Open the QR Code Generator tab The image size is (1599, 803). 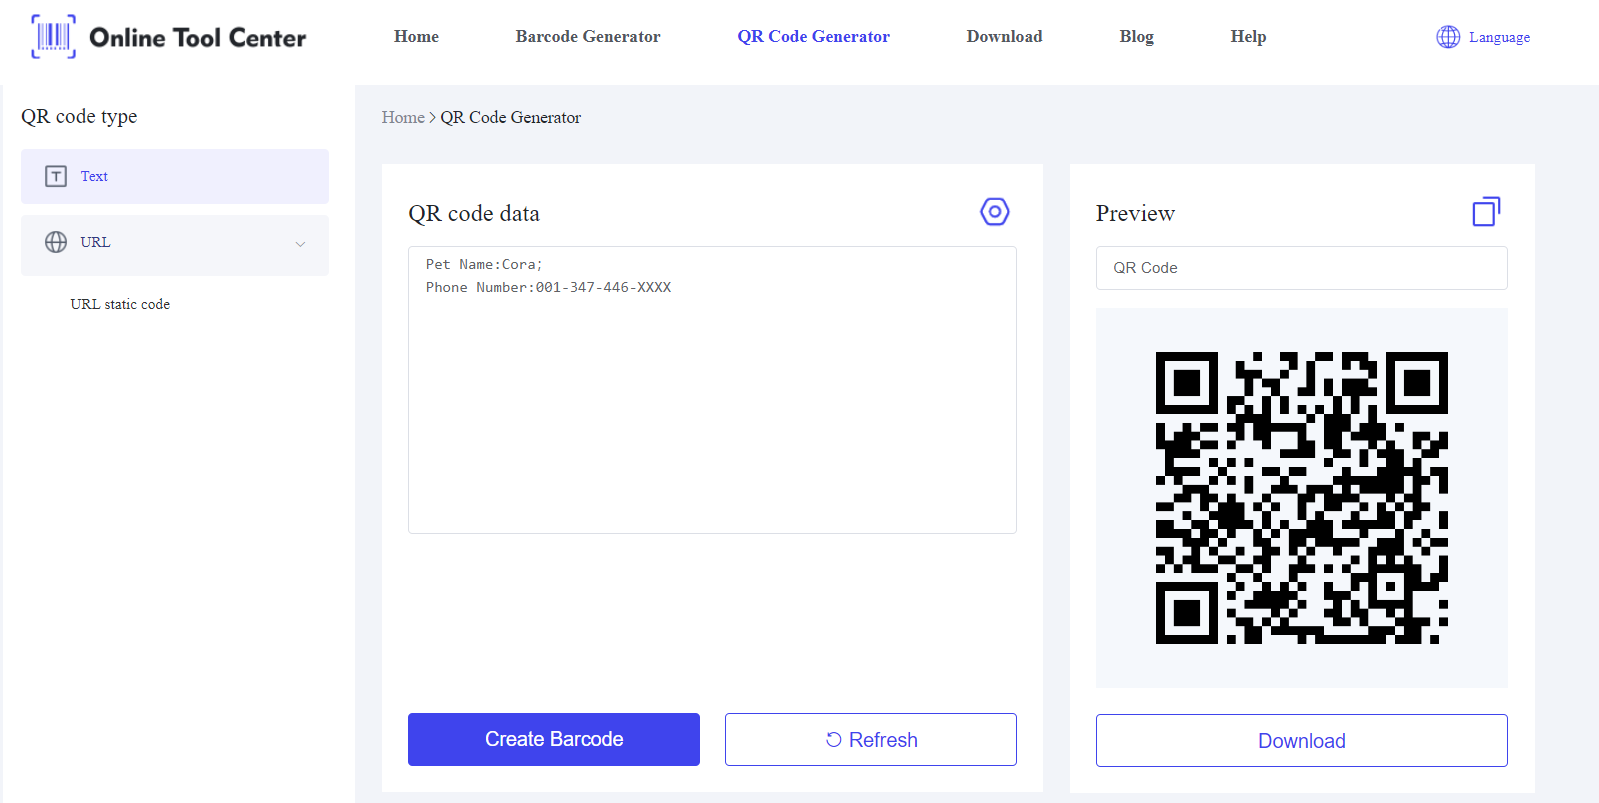pyautogui.click(x=813, y=37)
